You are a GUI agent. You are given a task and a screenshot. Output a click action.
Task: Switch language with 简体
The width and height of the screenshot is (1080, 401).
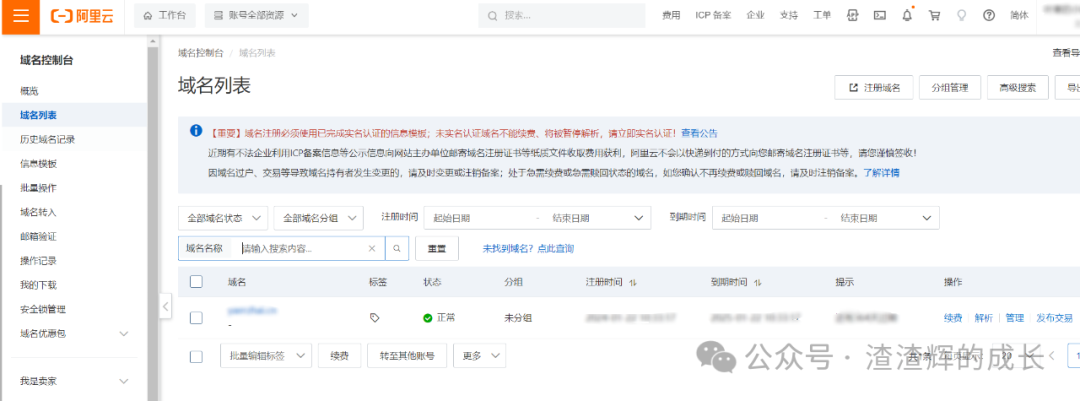1019,15
